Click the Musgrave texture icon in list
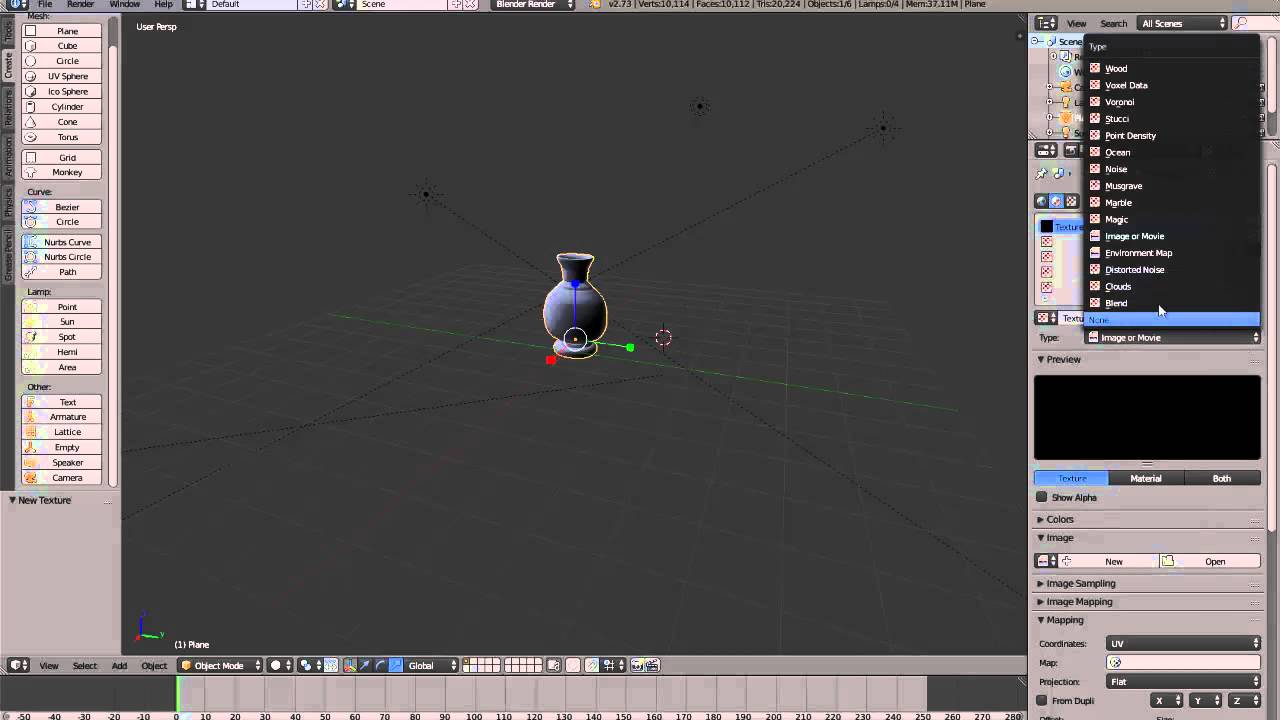The width and height of the screenshot is (1280, 720). coord(1095,185)
